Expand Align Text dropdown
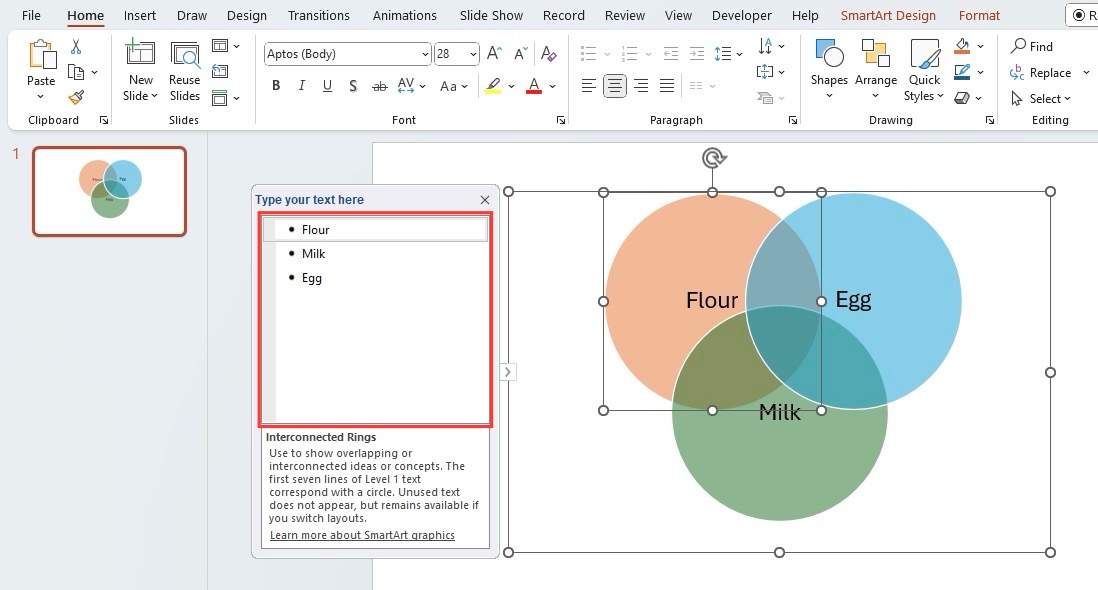The height and width of the screenshot is (590, 1098). [781, 72]
